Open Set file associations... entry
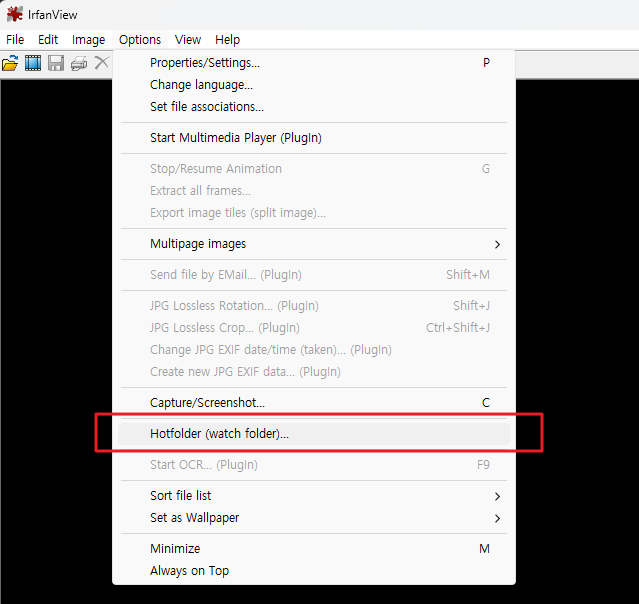Image resolution: width=639 pixels, height=604 pixels. 314,107
